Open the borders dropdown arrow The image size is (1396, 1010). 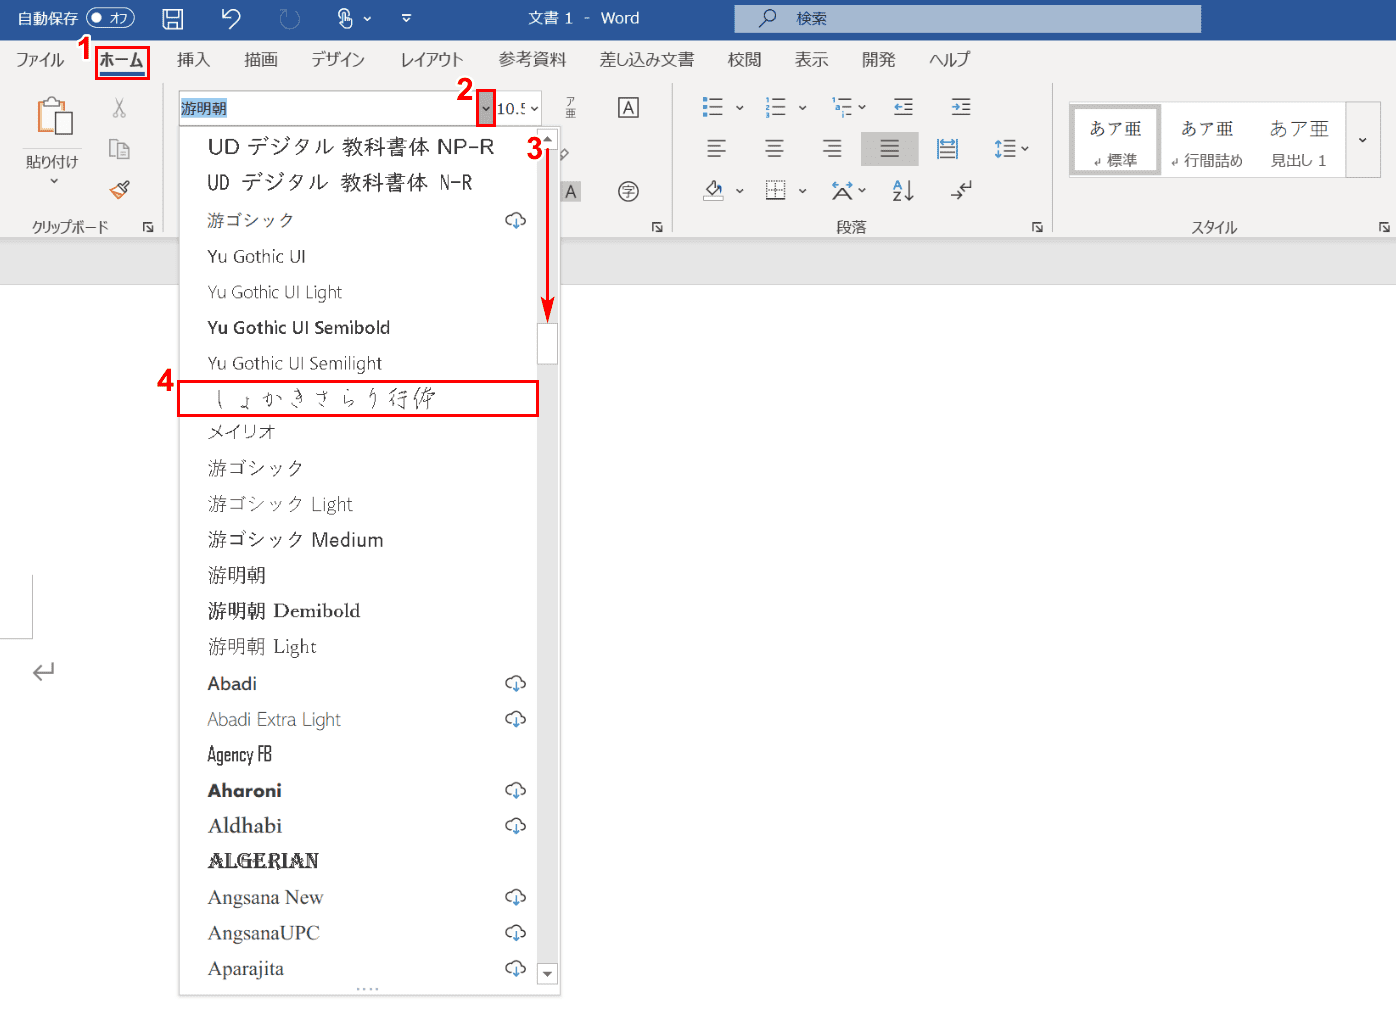[802, 190]
